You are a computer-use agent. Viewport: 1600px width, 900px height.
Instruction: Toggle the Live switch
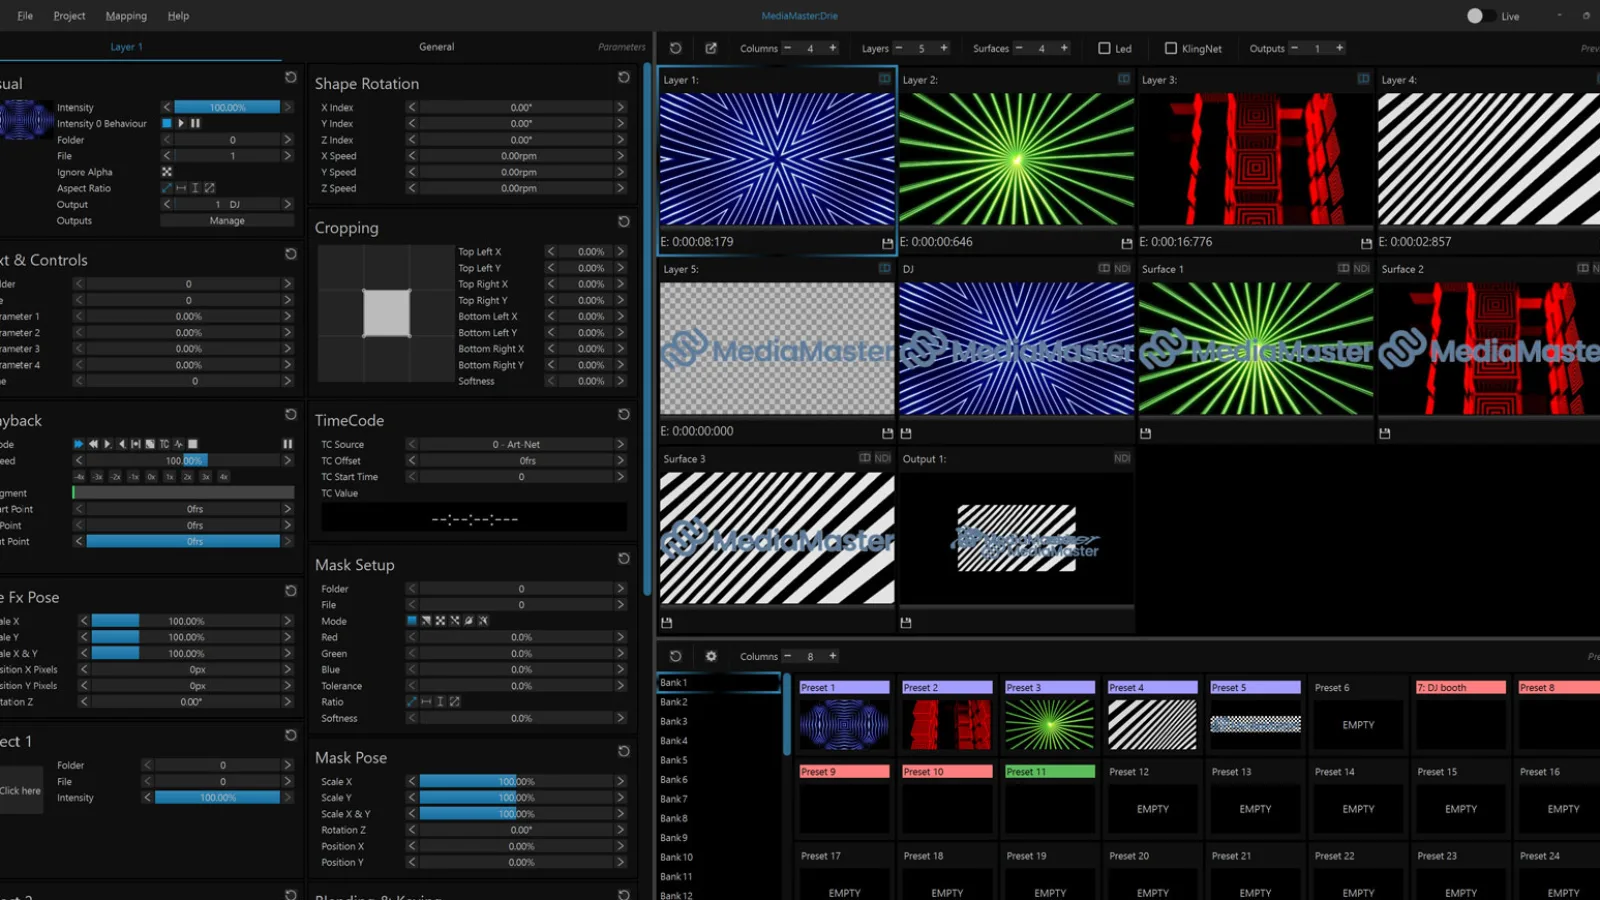tap(1480, 16)
